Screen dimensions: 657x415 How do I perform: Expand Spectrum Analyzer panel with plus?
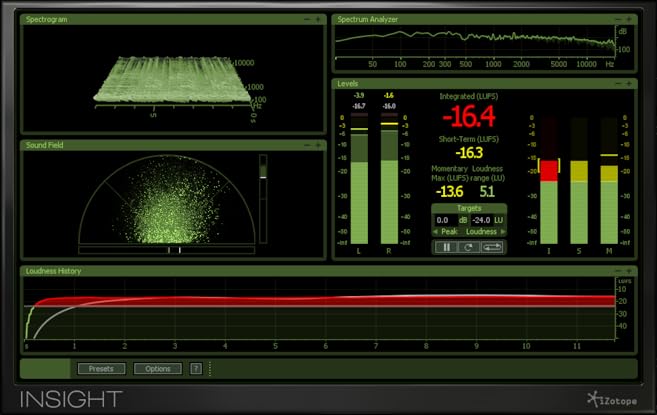click(629, 19)
